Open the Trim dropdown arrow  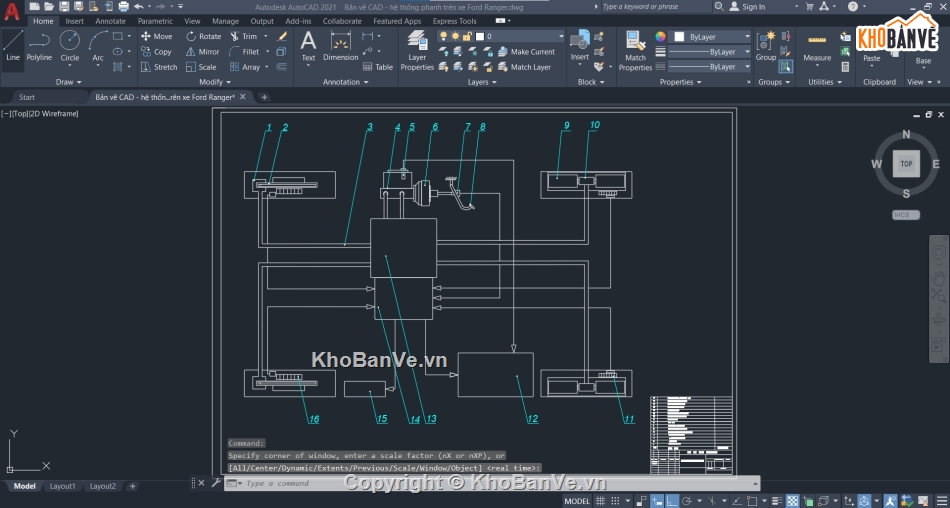[x=266, y=36]
